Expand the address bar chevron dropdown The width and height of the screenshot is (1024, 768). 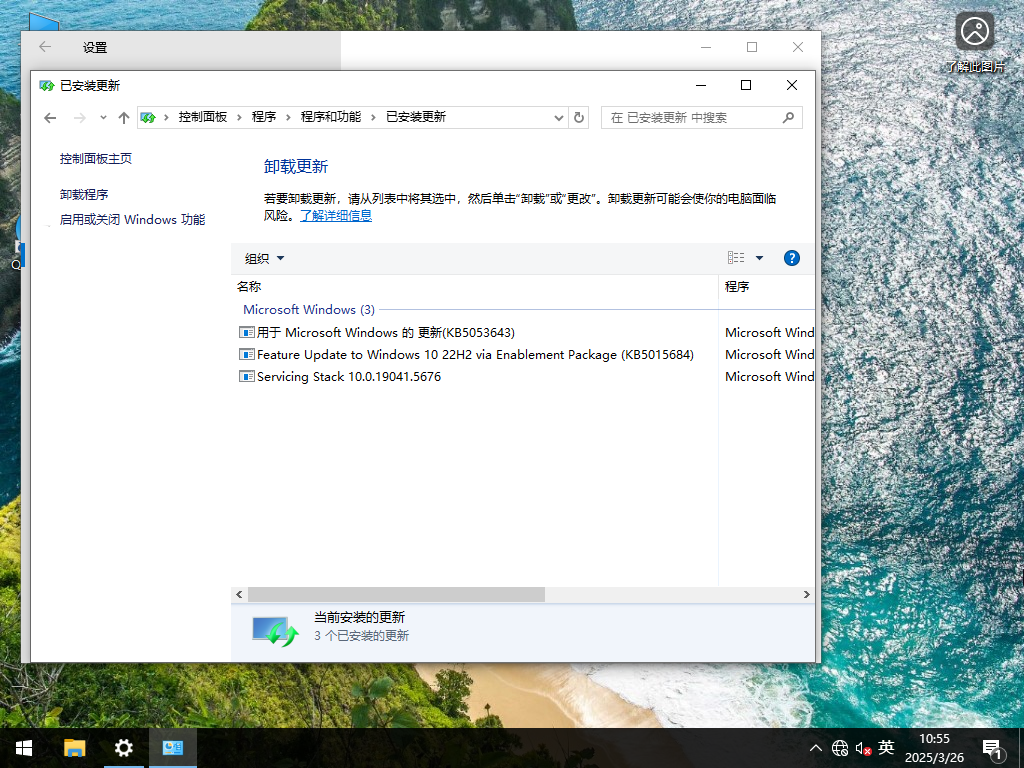tap(559, 117)
